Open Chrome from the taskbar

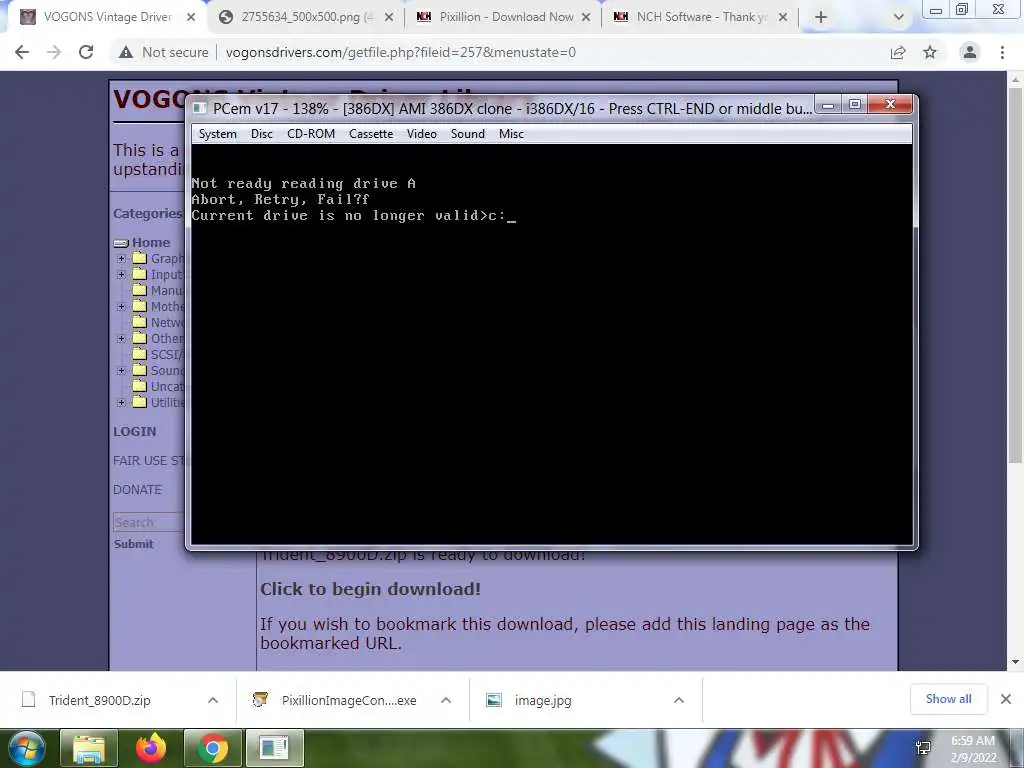[213, 748]
